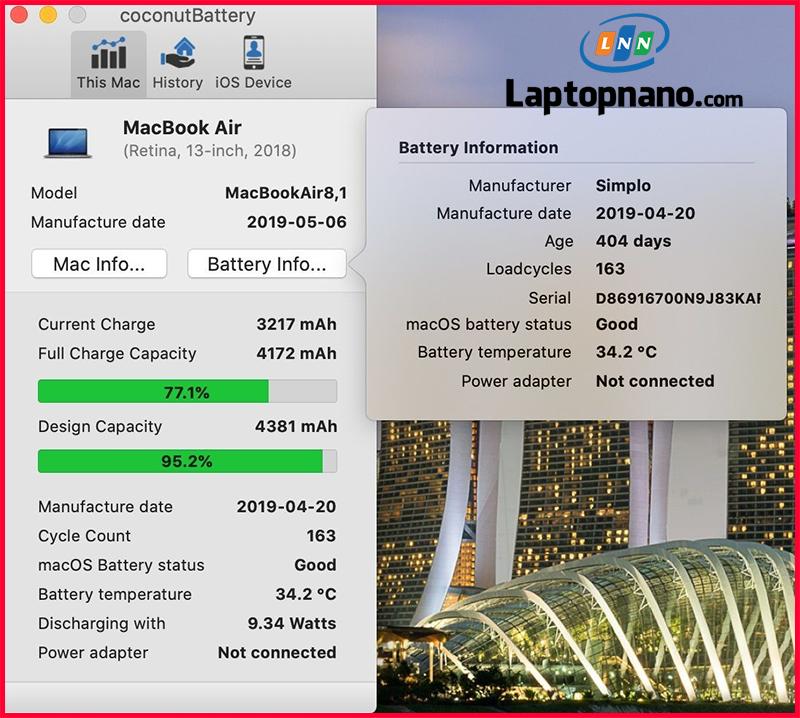The image size is (800, 718).
Task: Click the yellow minimize window button
Action: pos(48,15)
